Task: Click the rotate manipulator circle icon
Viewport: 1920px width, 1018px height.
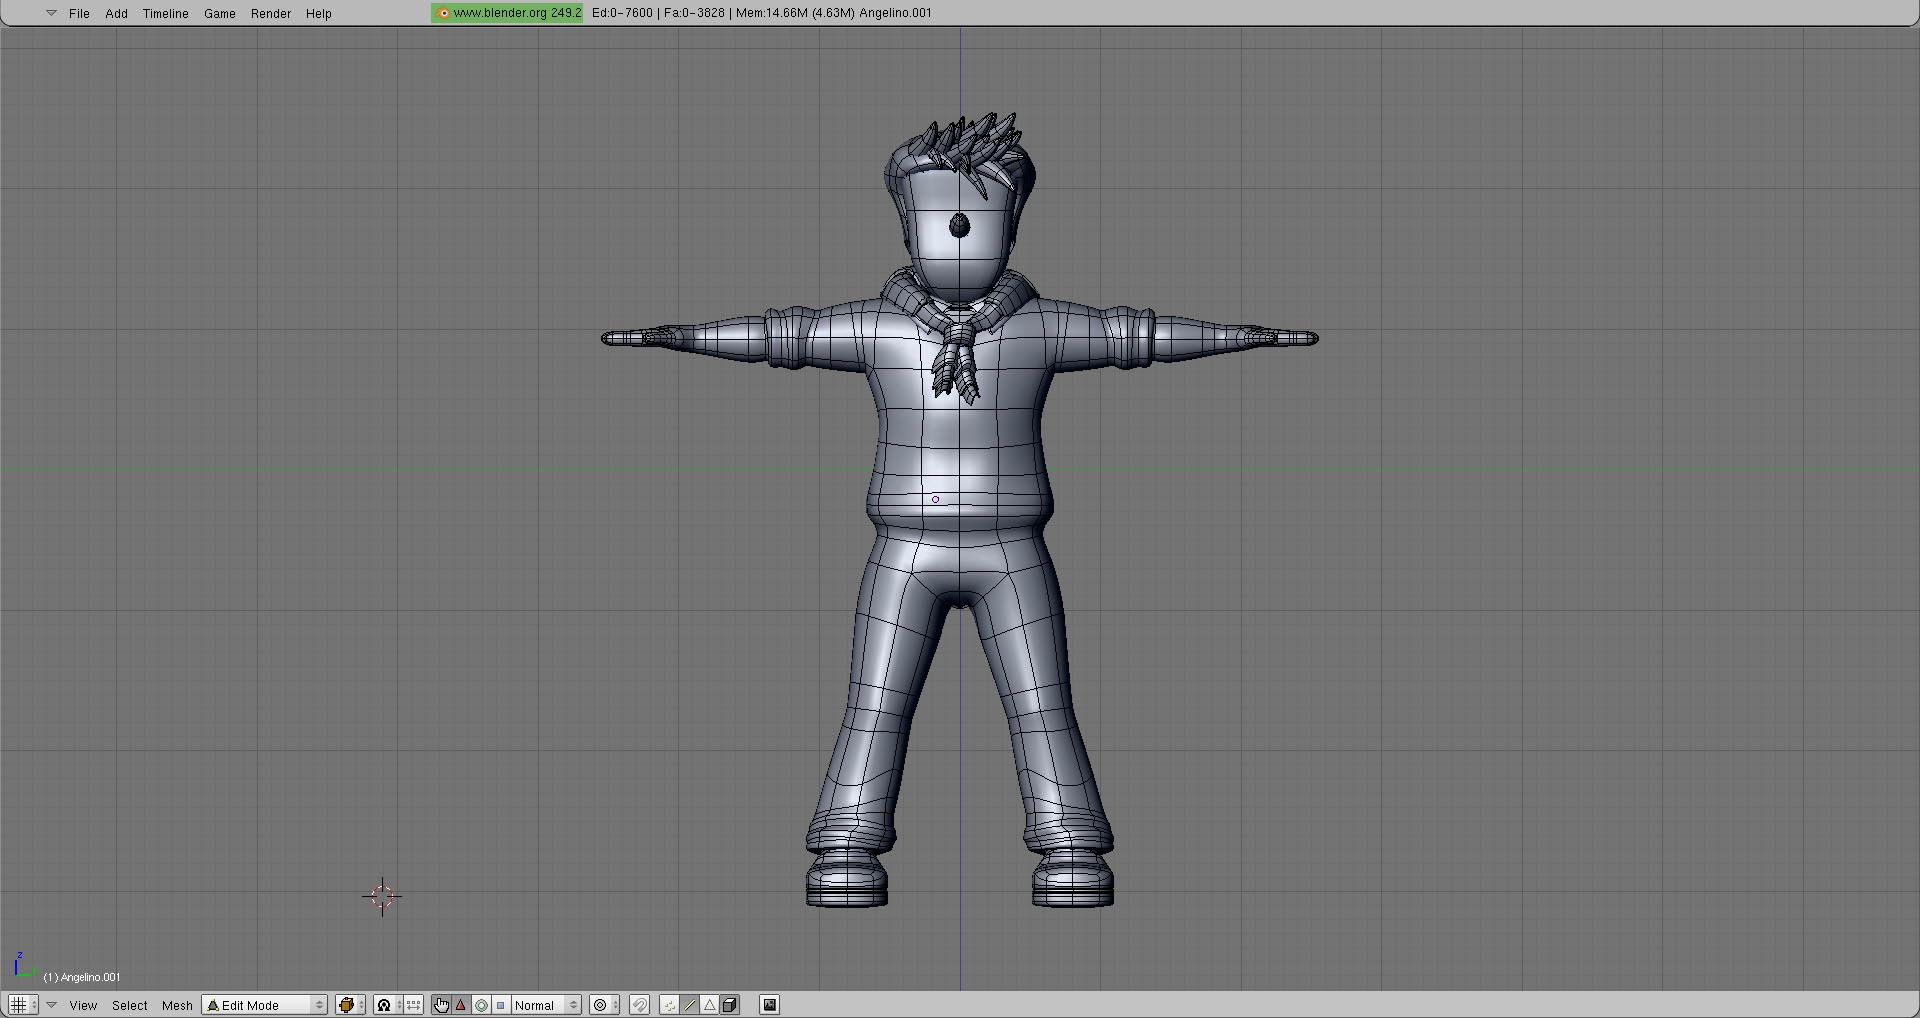Action: [481, 1005]
